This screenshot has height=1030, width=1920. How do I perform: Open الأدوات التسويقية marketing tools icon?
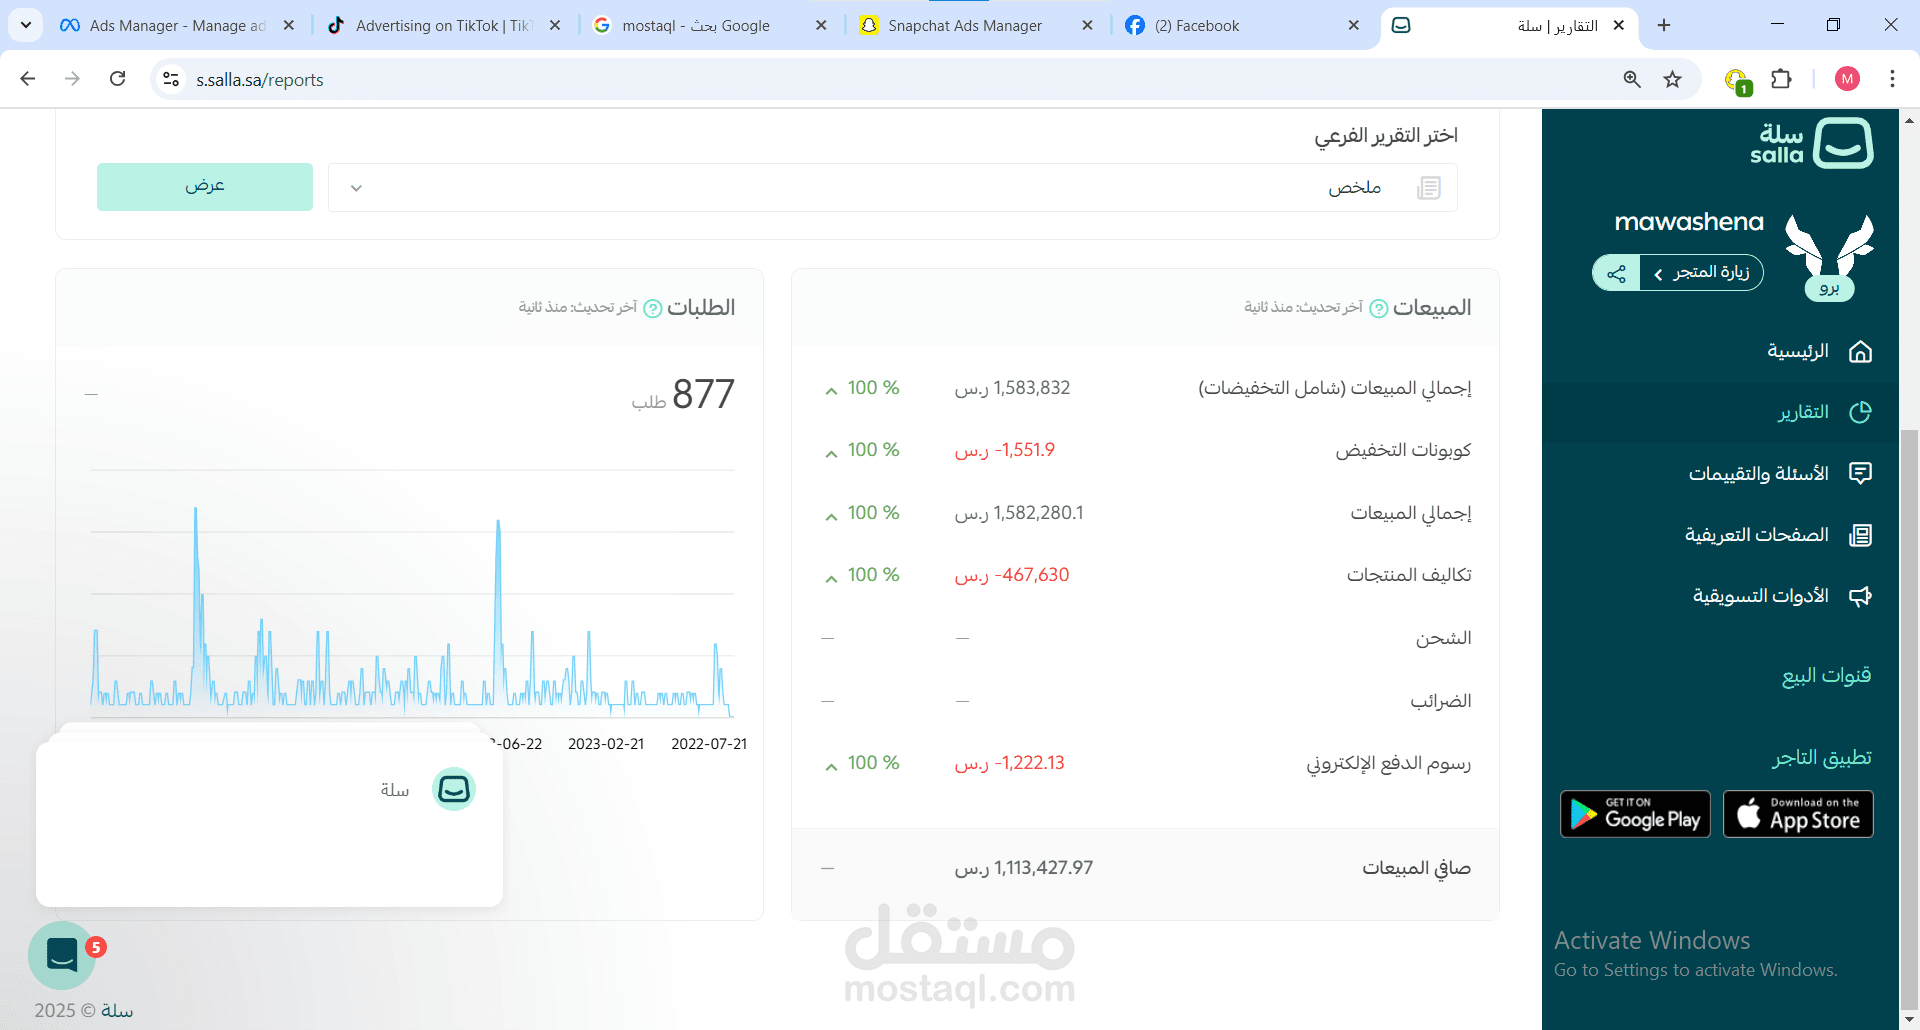tap(1861, 595)
